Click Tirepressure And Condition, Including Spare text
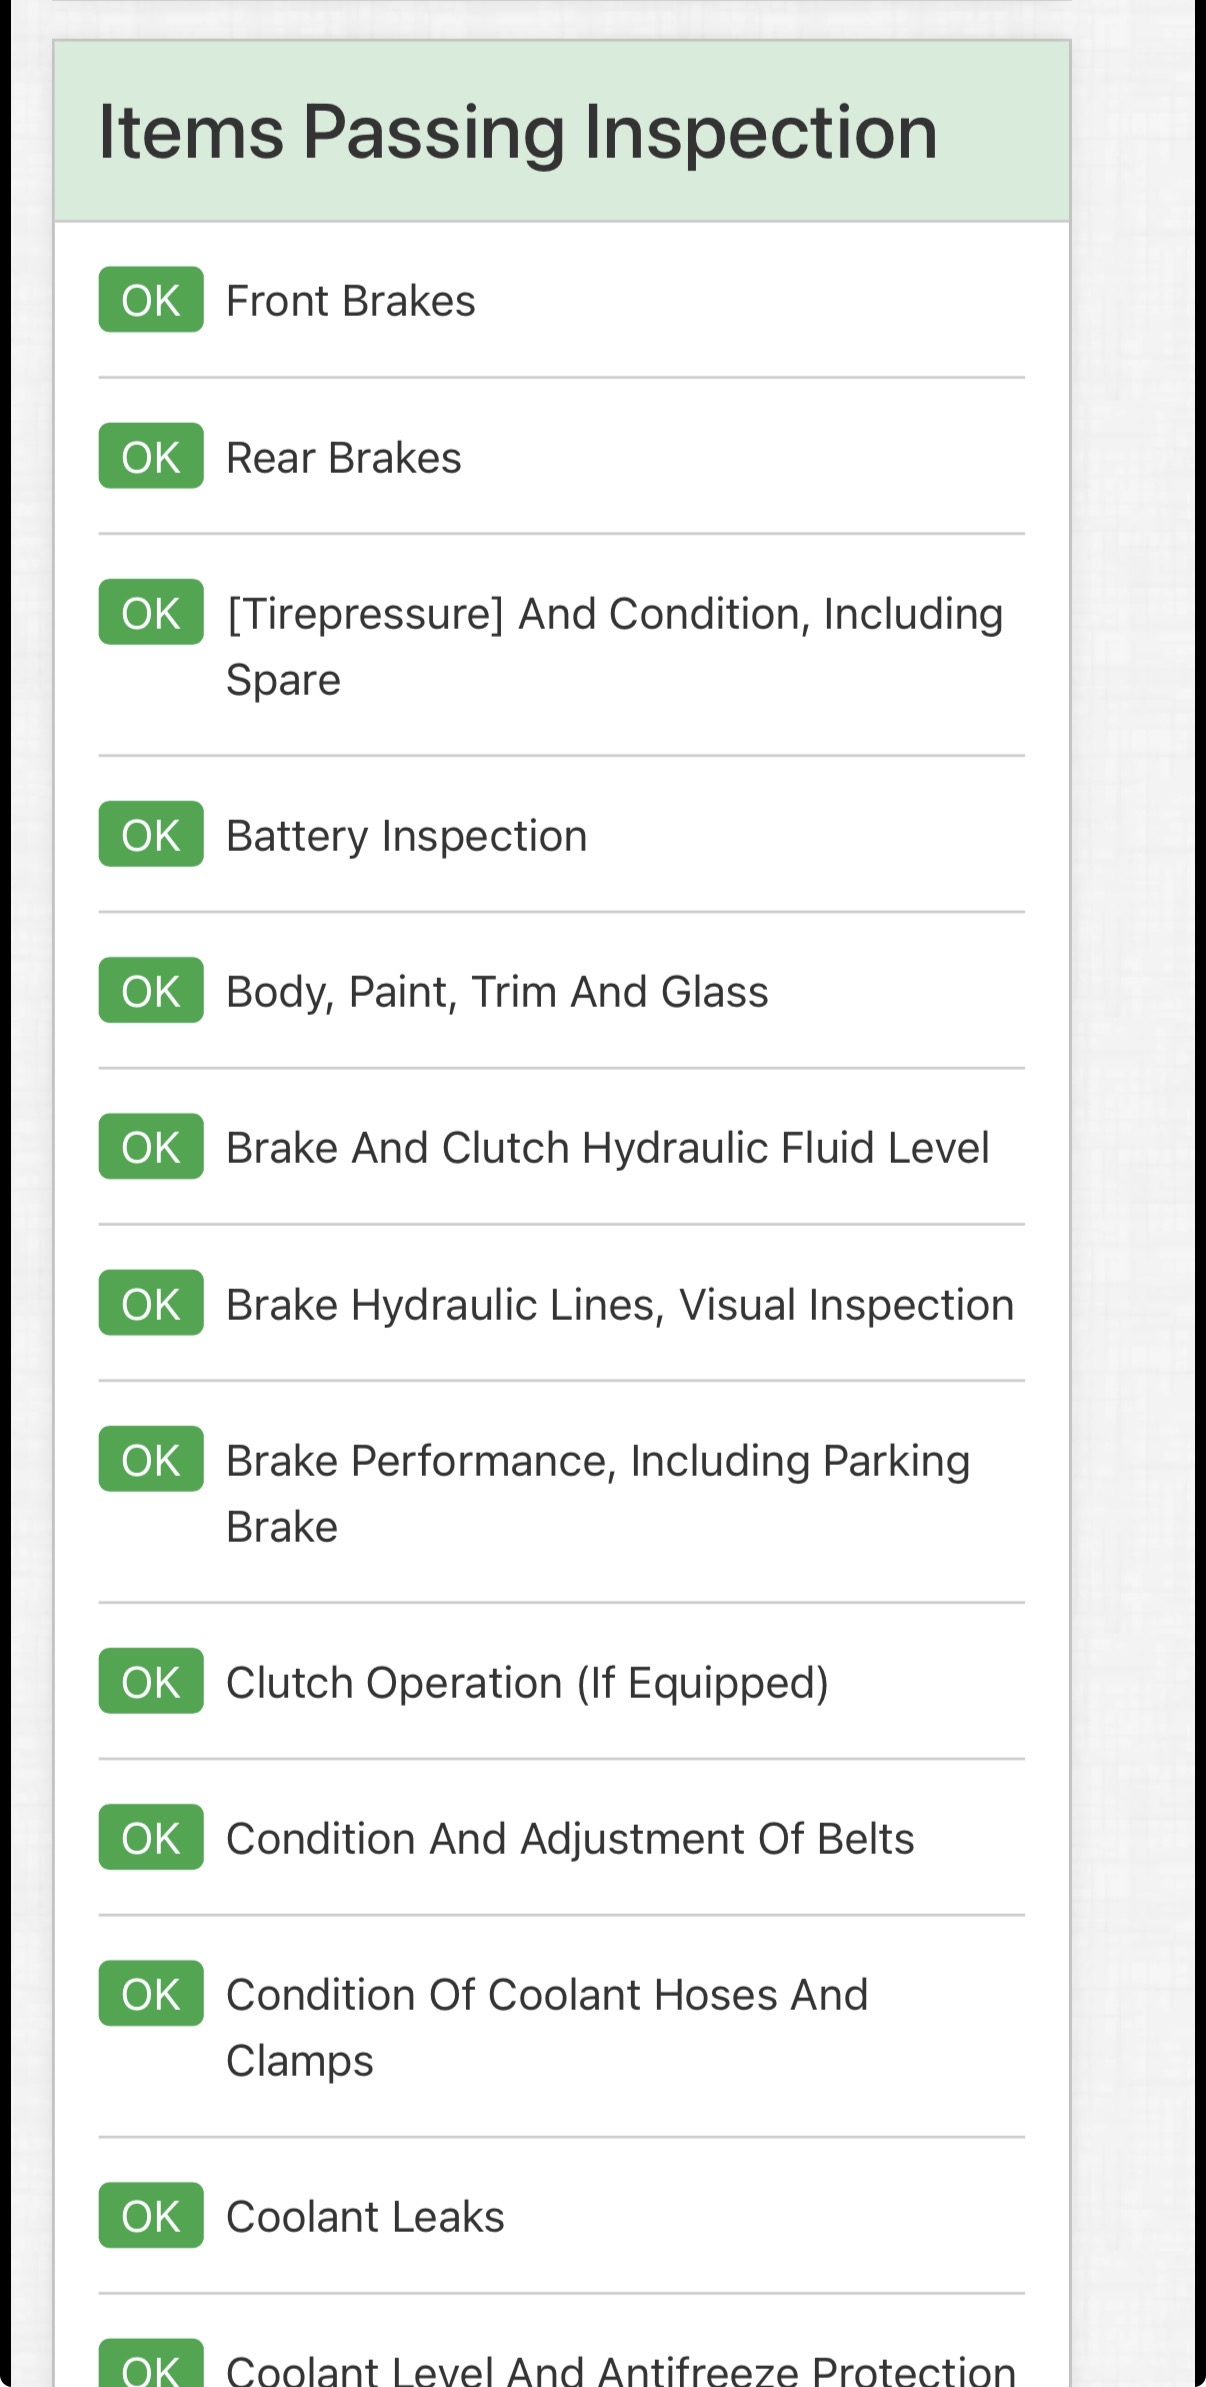This screenshot has height=2387, width=1206. (614, 646)
